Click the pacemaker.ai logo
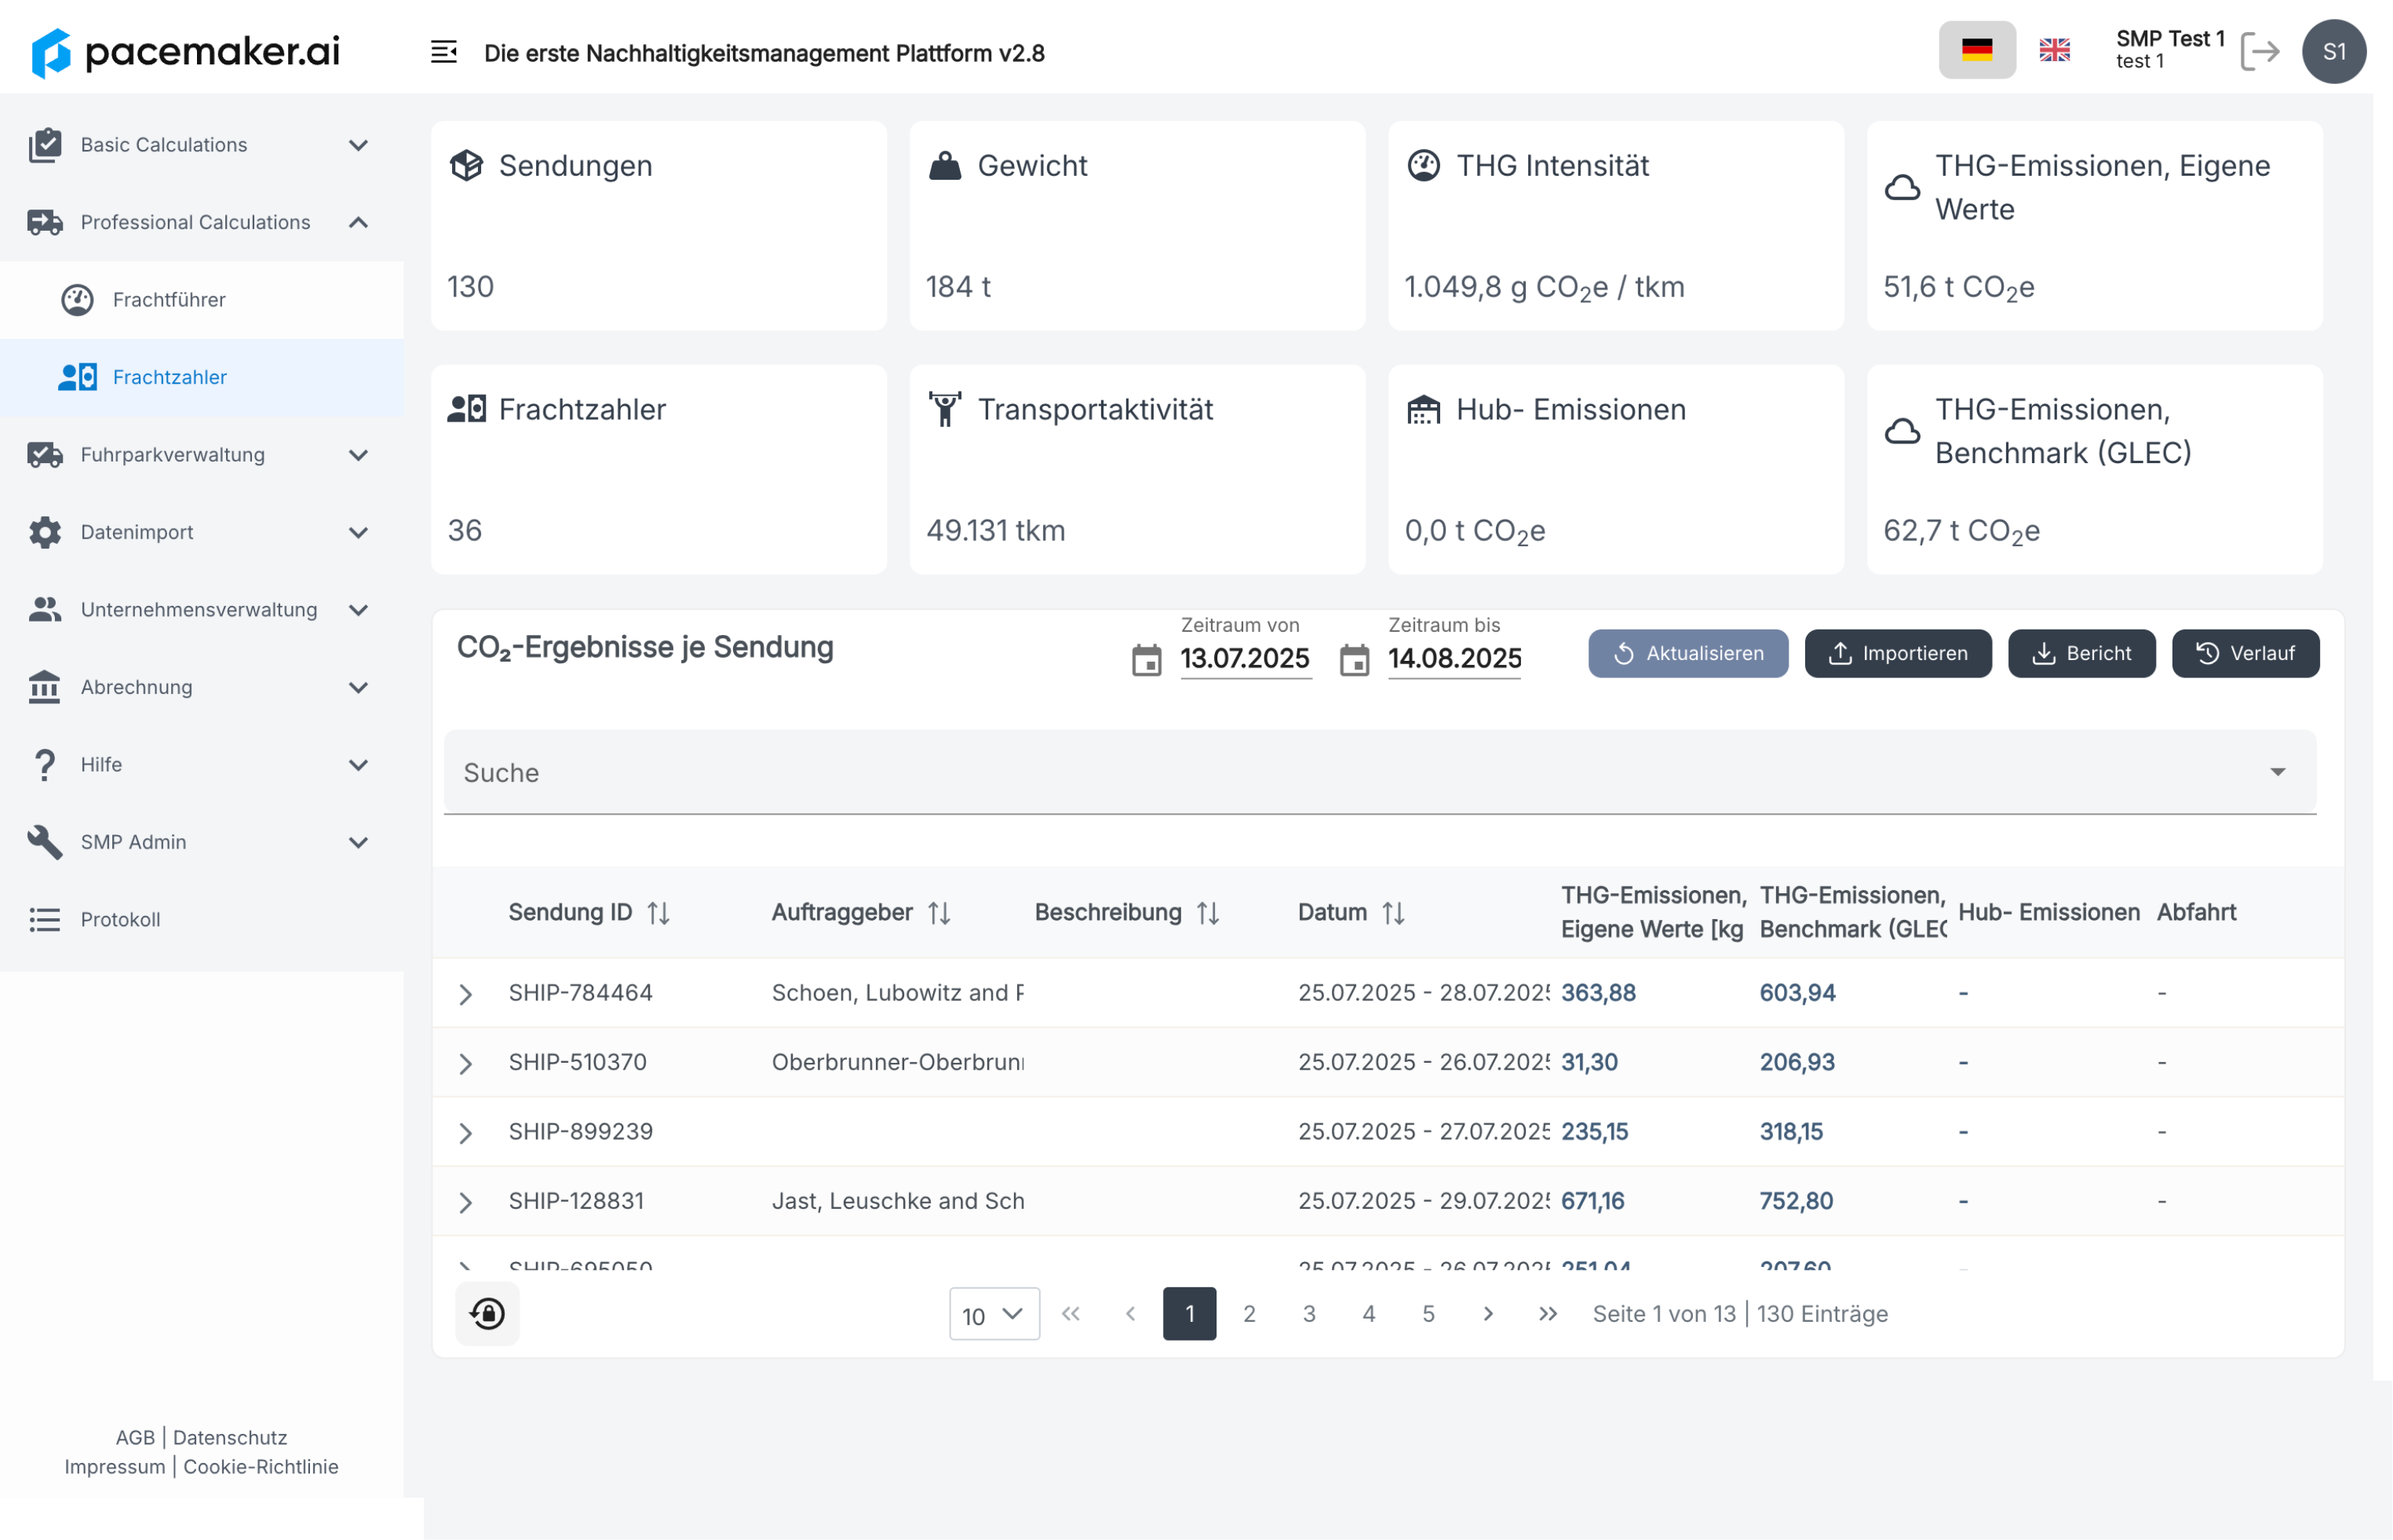Viewport: 2393px width, 1540px height. pyautogui.click(x=186, y=52)
